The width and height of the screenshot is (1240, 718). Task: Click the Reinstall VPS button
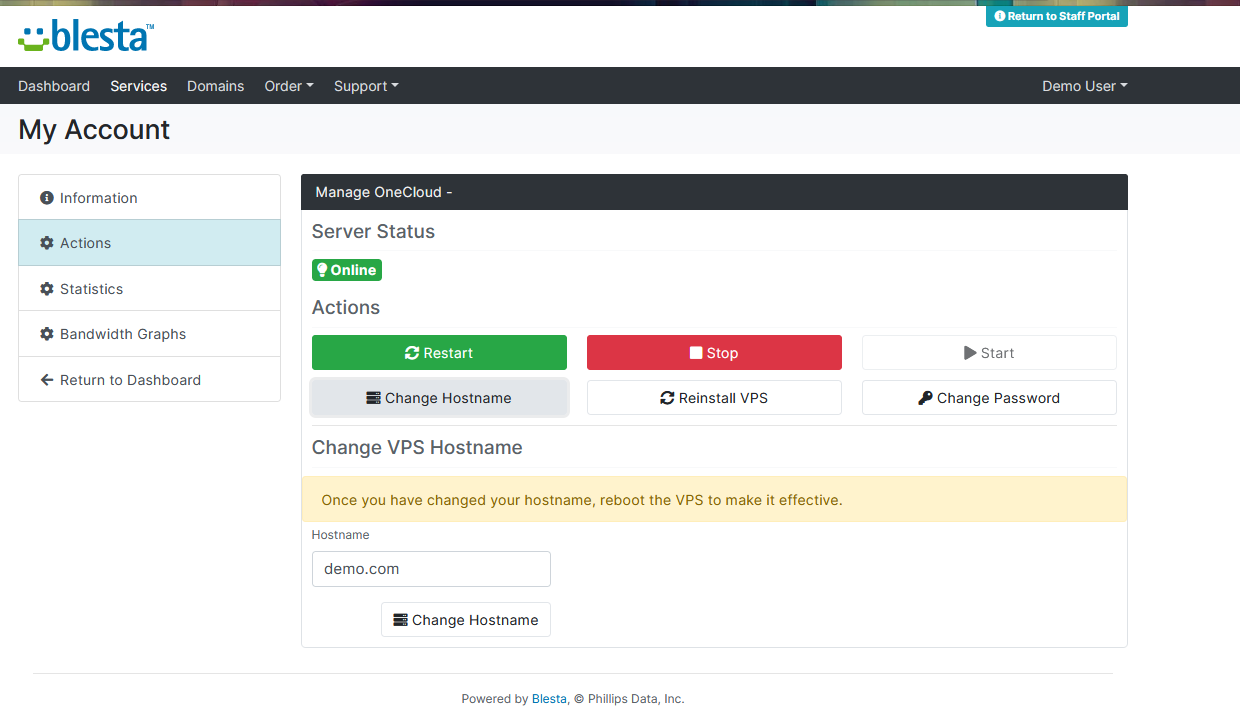(x=714, y=398)
